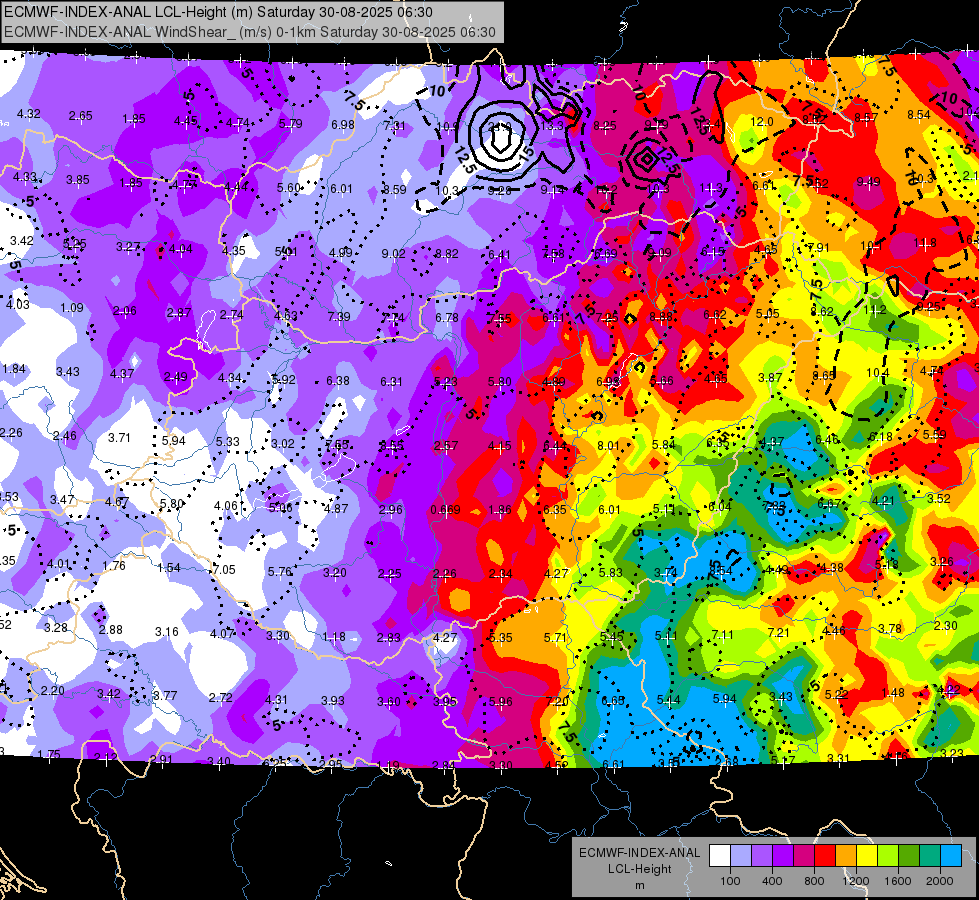Click the wind shear value 3.78
Image resolution: width=979 pixels, height=900 pixels.
pyautogui.click(x=890, y=628)
